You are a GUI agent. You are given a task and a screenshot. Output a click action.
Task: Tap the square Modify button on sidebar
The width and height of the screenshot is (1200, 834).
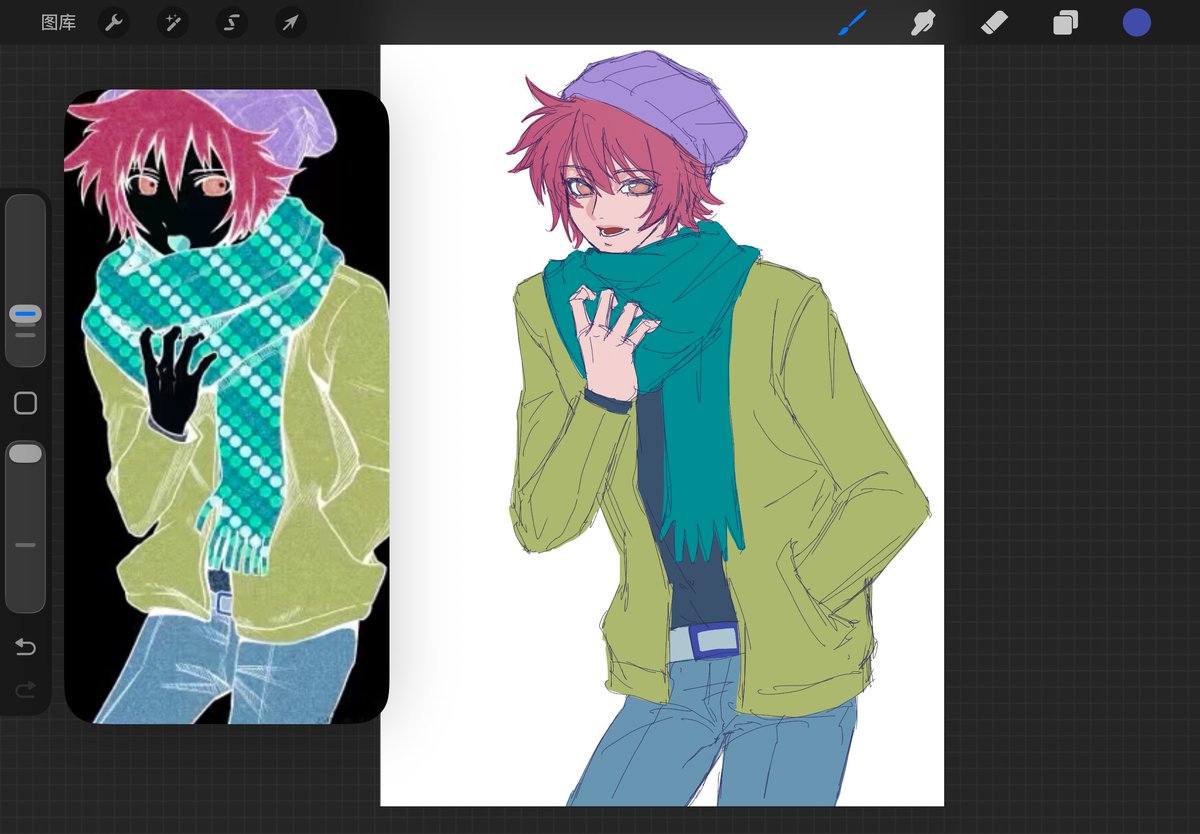tap(26, 403)
